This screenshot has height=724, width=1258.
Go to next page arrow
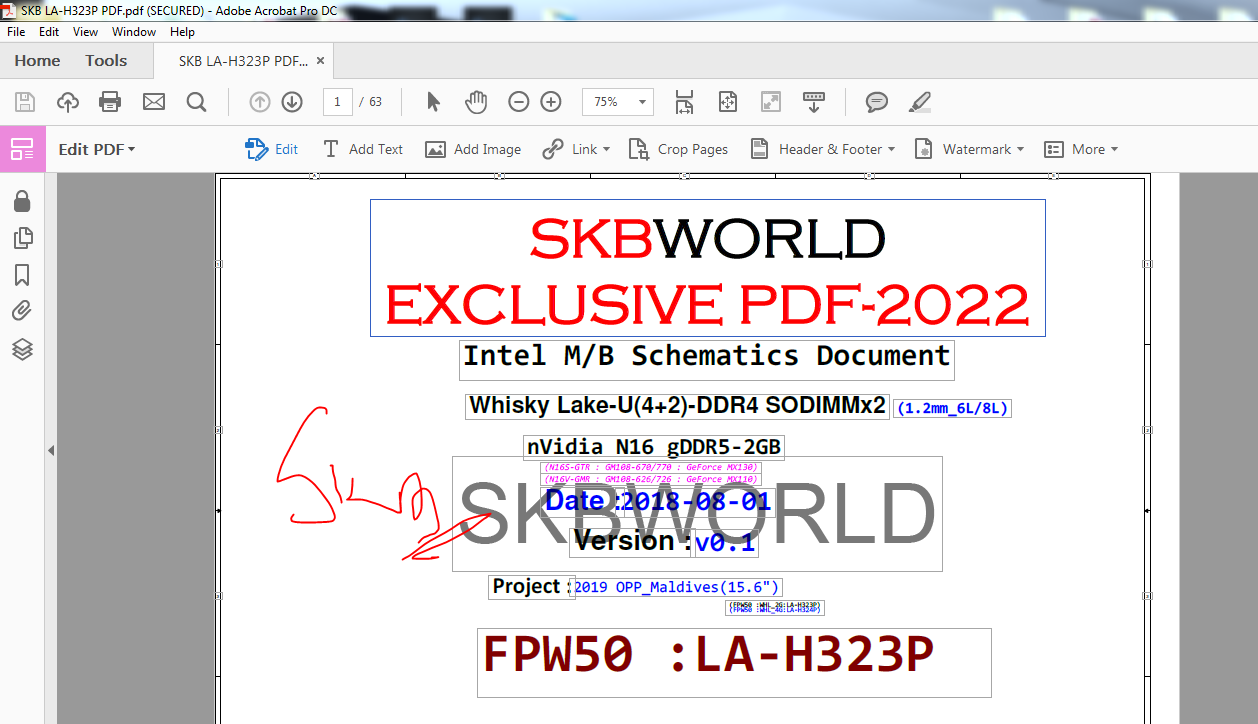click(292, 101)
